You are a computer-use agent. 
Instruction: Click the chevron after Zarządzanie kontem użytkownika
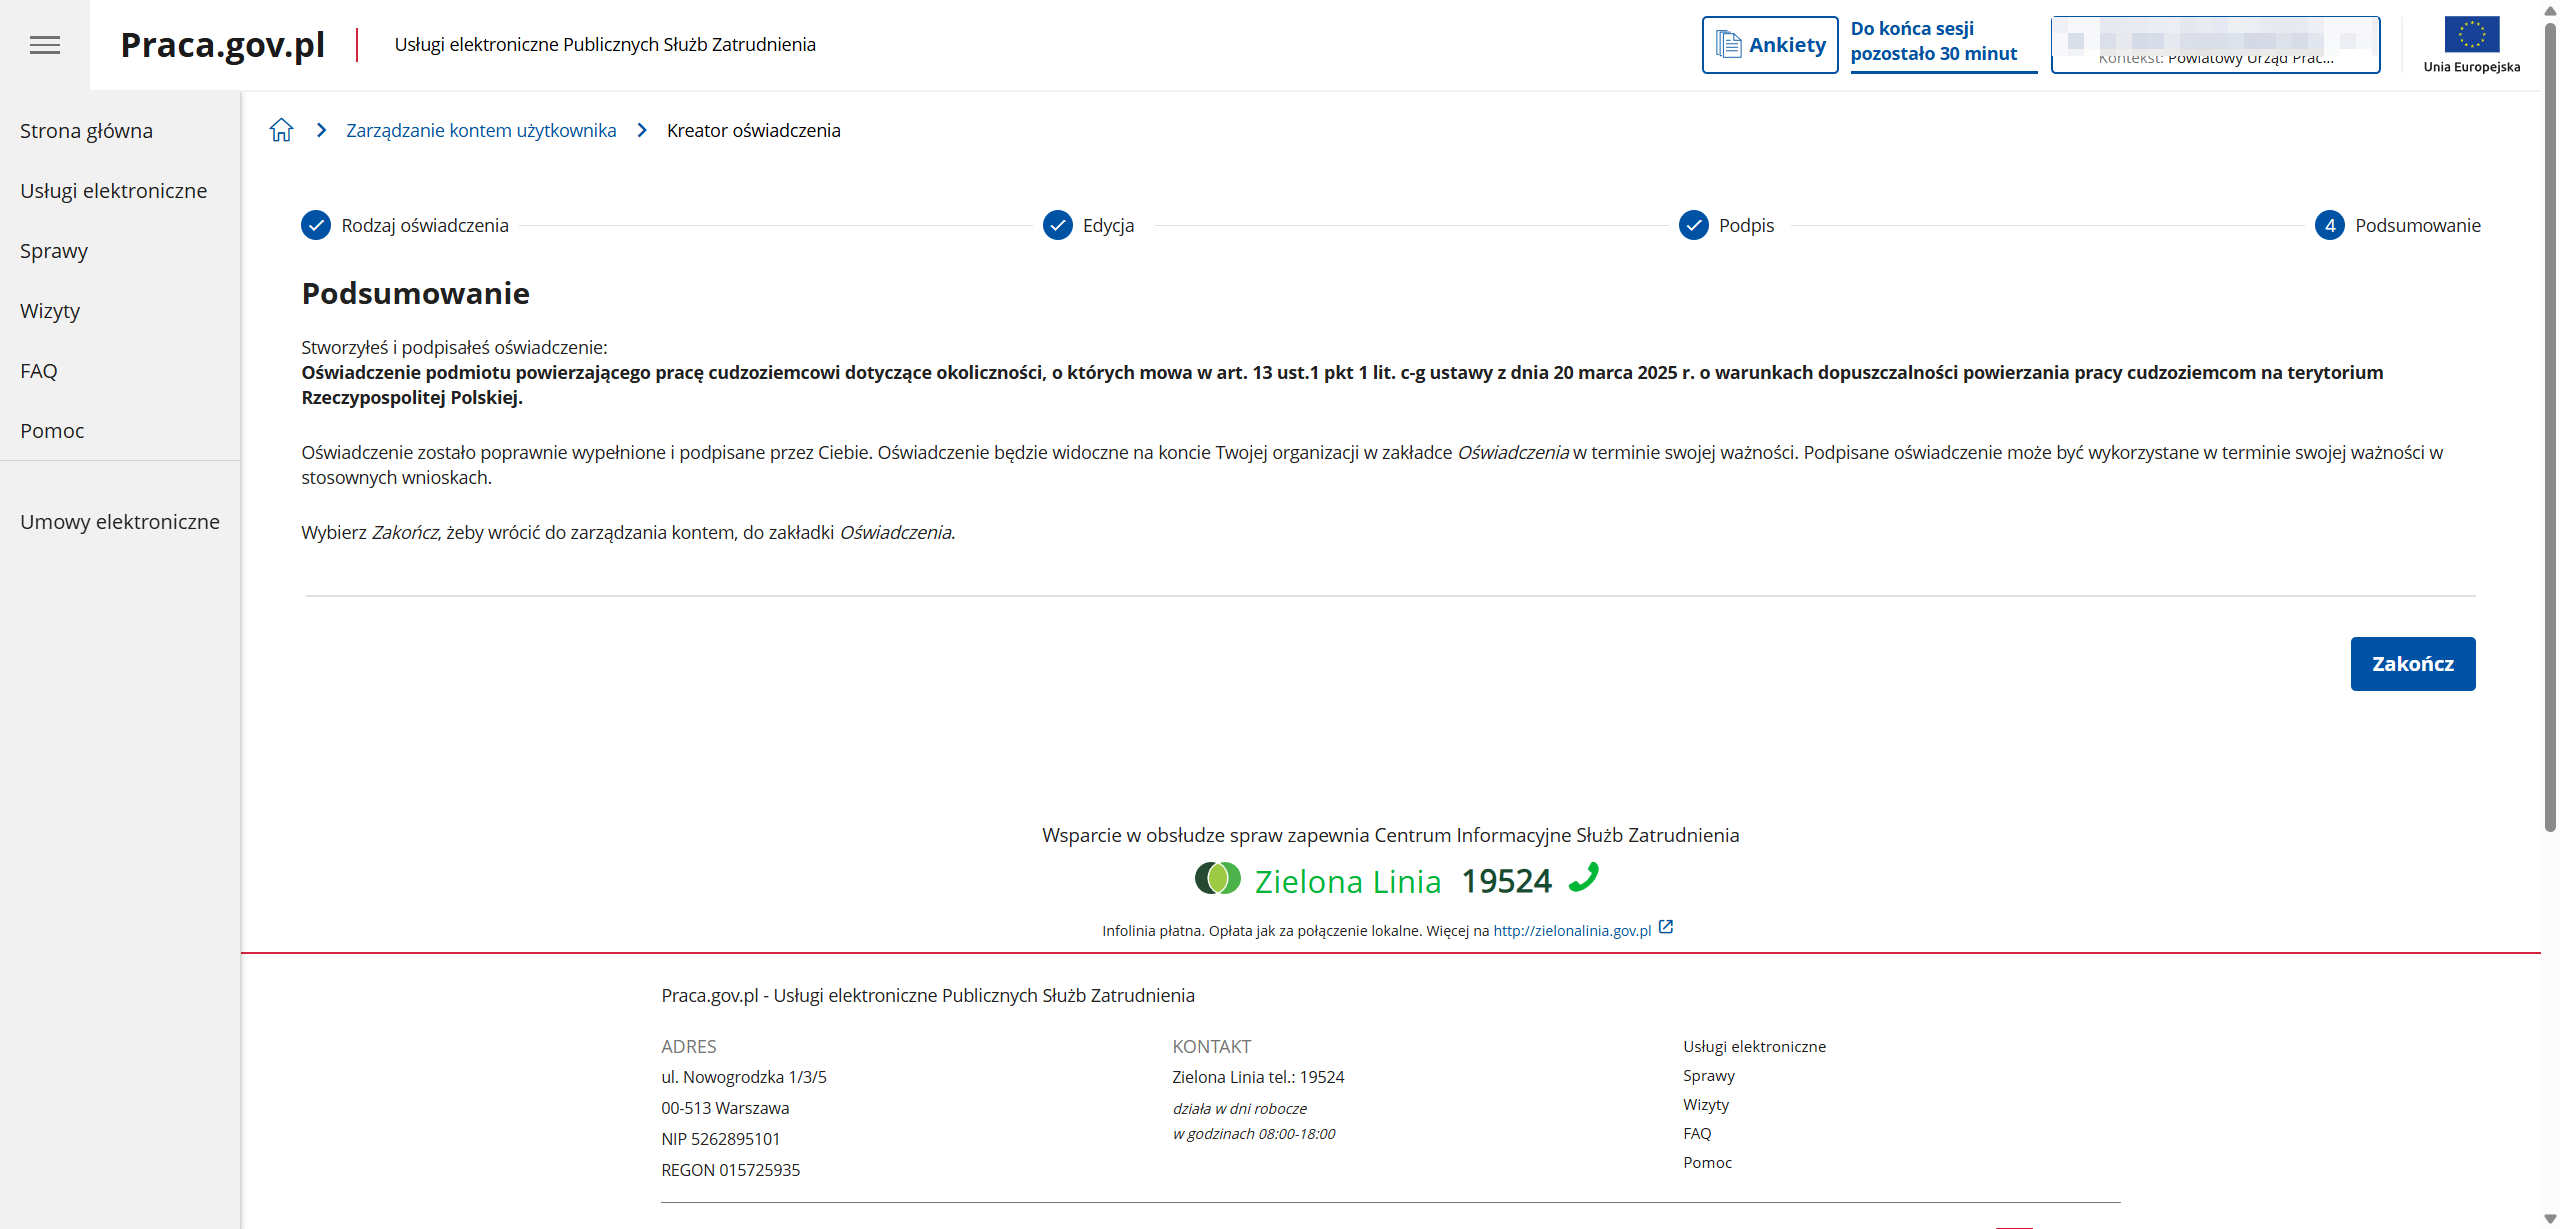click(x=643, y=131)
